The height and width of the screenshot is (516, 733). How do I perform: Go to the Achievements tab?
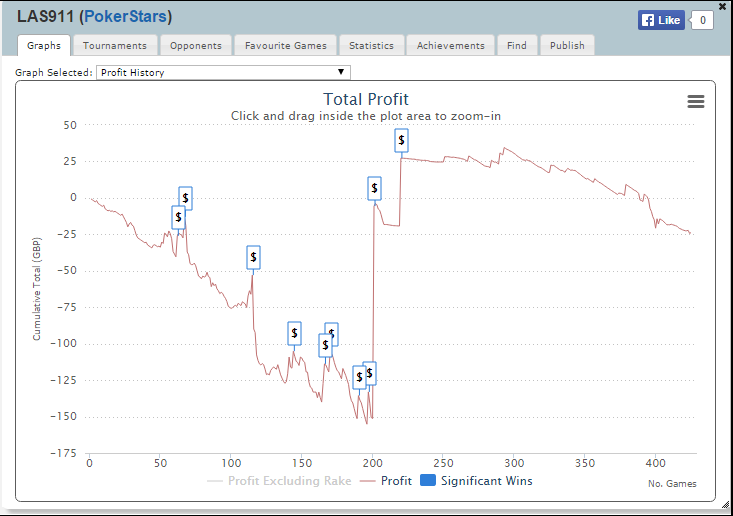pos(451,45)
